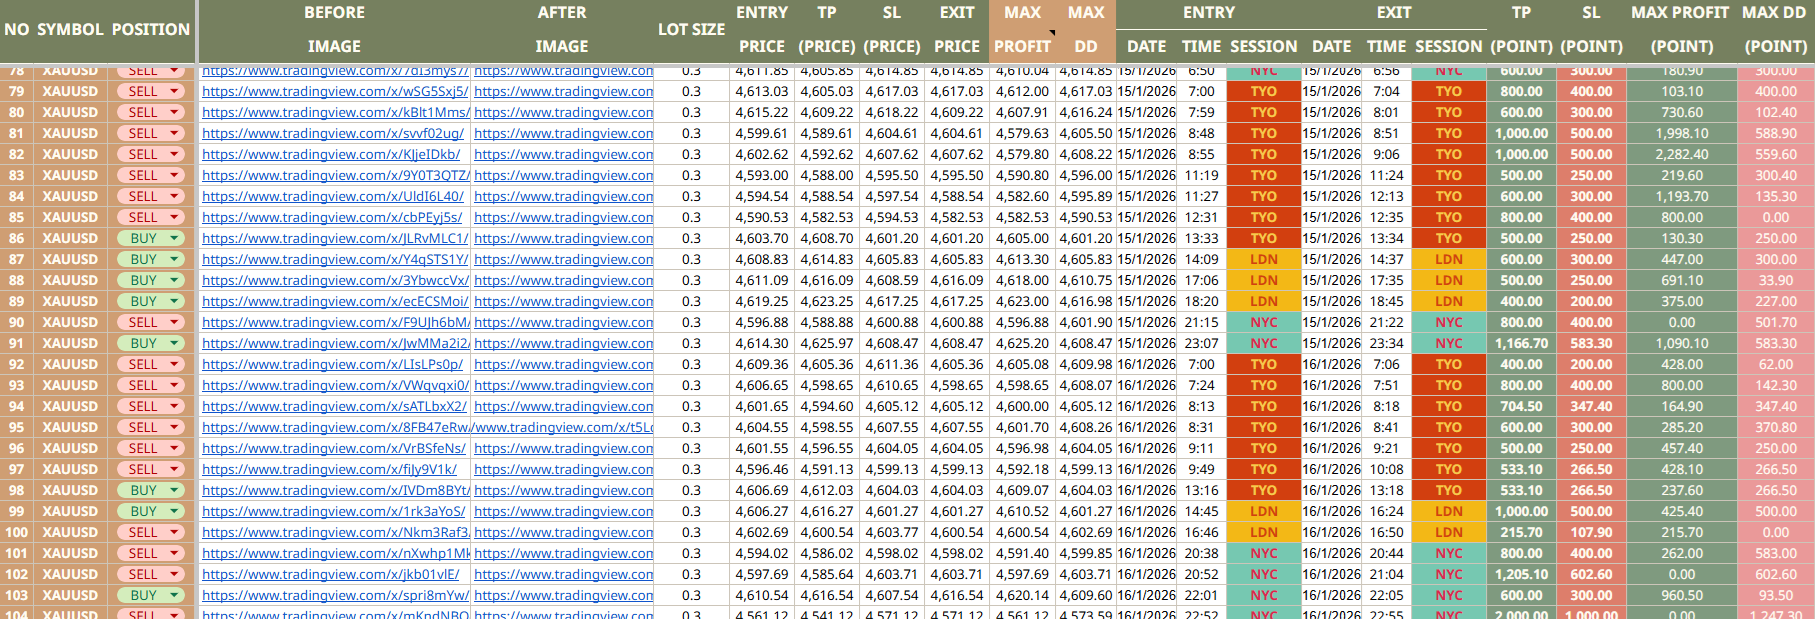1815x619 pixels.
Task: Open the before image link ending jkb01vlE
Action: pos(331,574)
